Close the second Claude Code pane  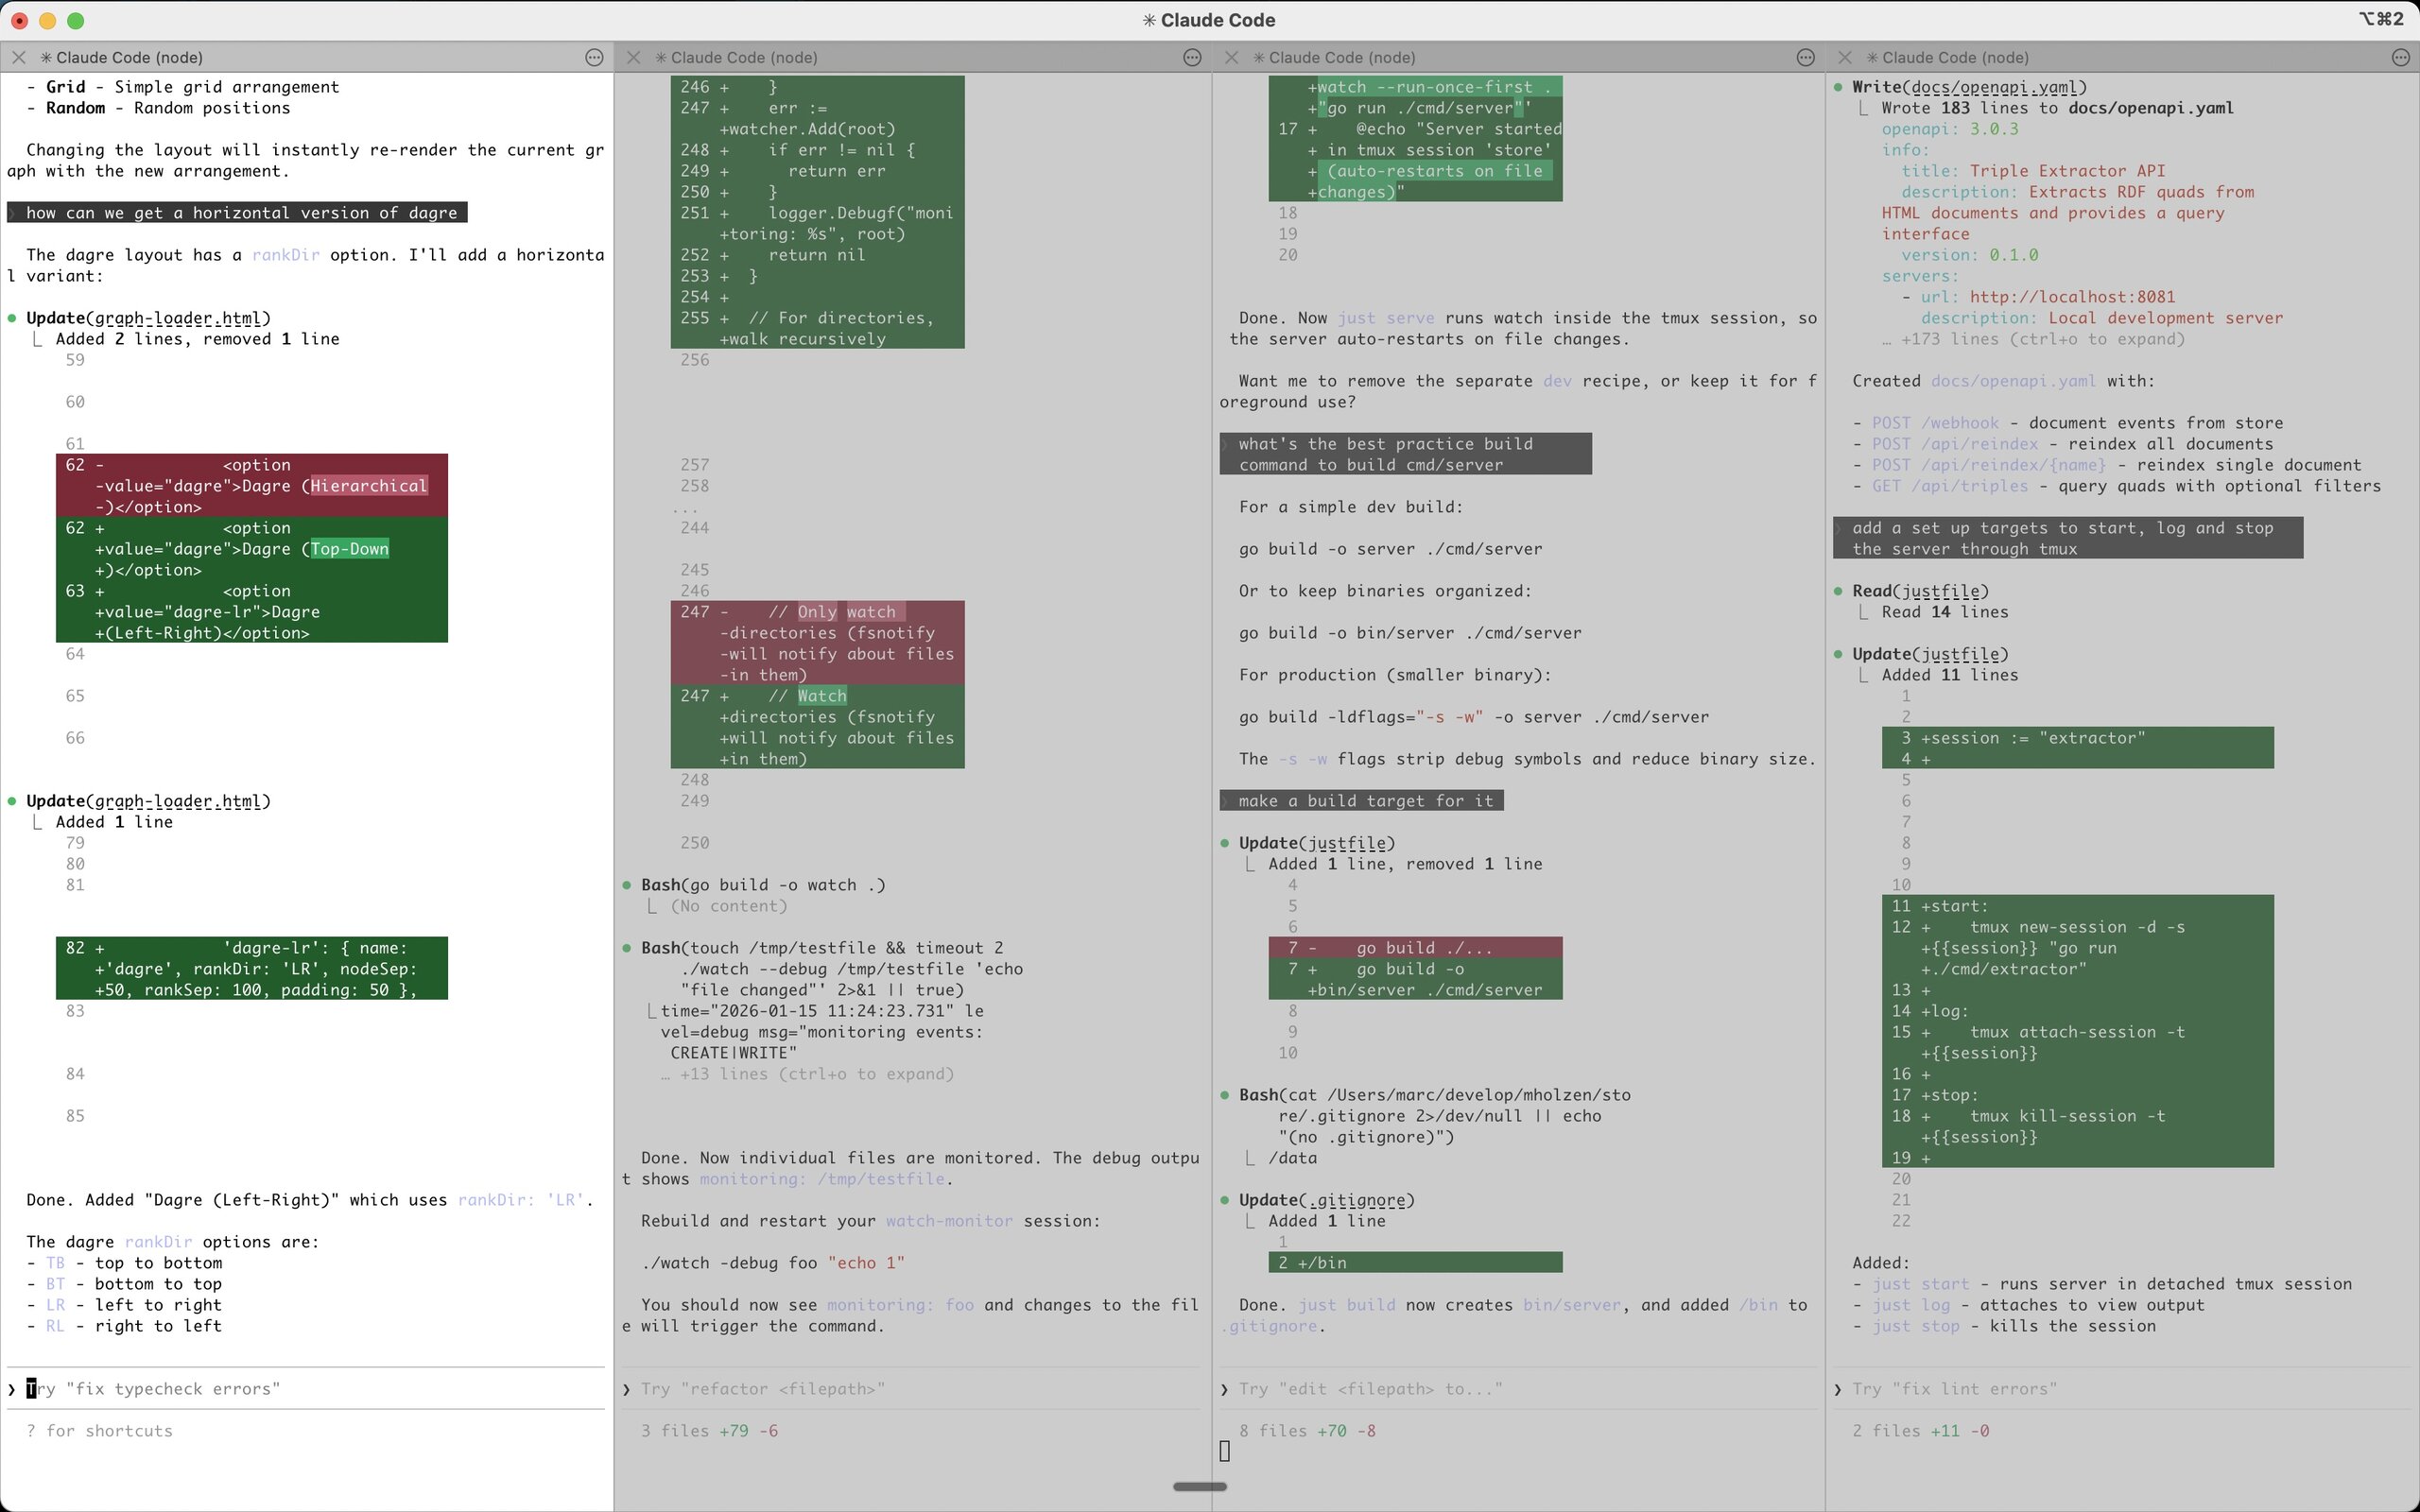pyautogui.click(x=633, y=58)
